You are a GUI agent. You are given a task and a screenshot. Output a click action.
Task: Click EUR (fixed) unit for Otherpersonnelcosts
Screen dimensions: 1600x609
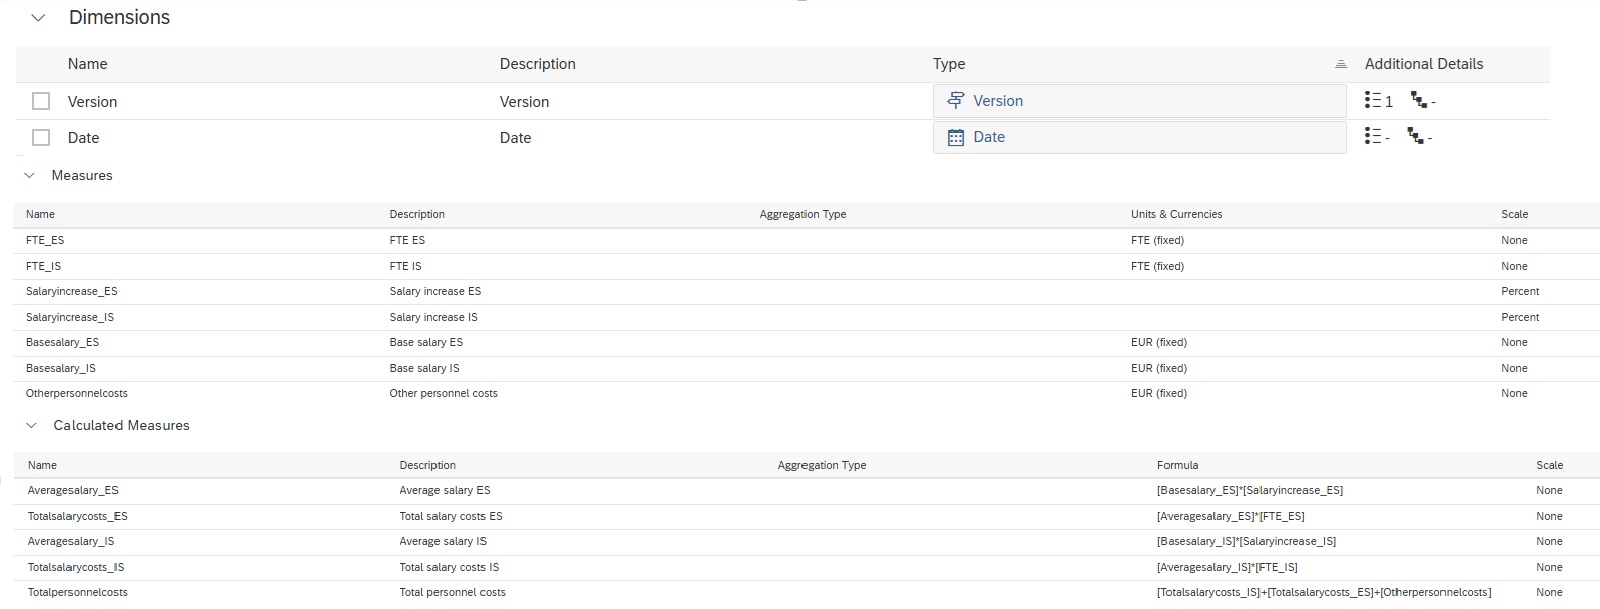(x=1158, y=393)
